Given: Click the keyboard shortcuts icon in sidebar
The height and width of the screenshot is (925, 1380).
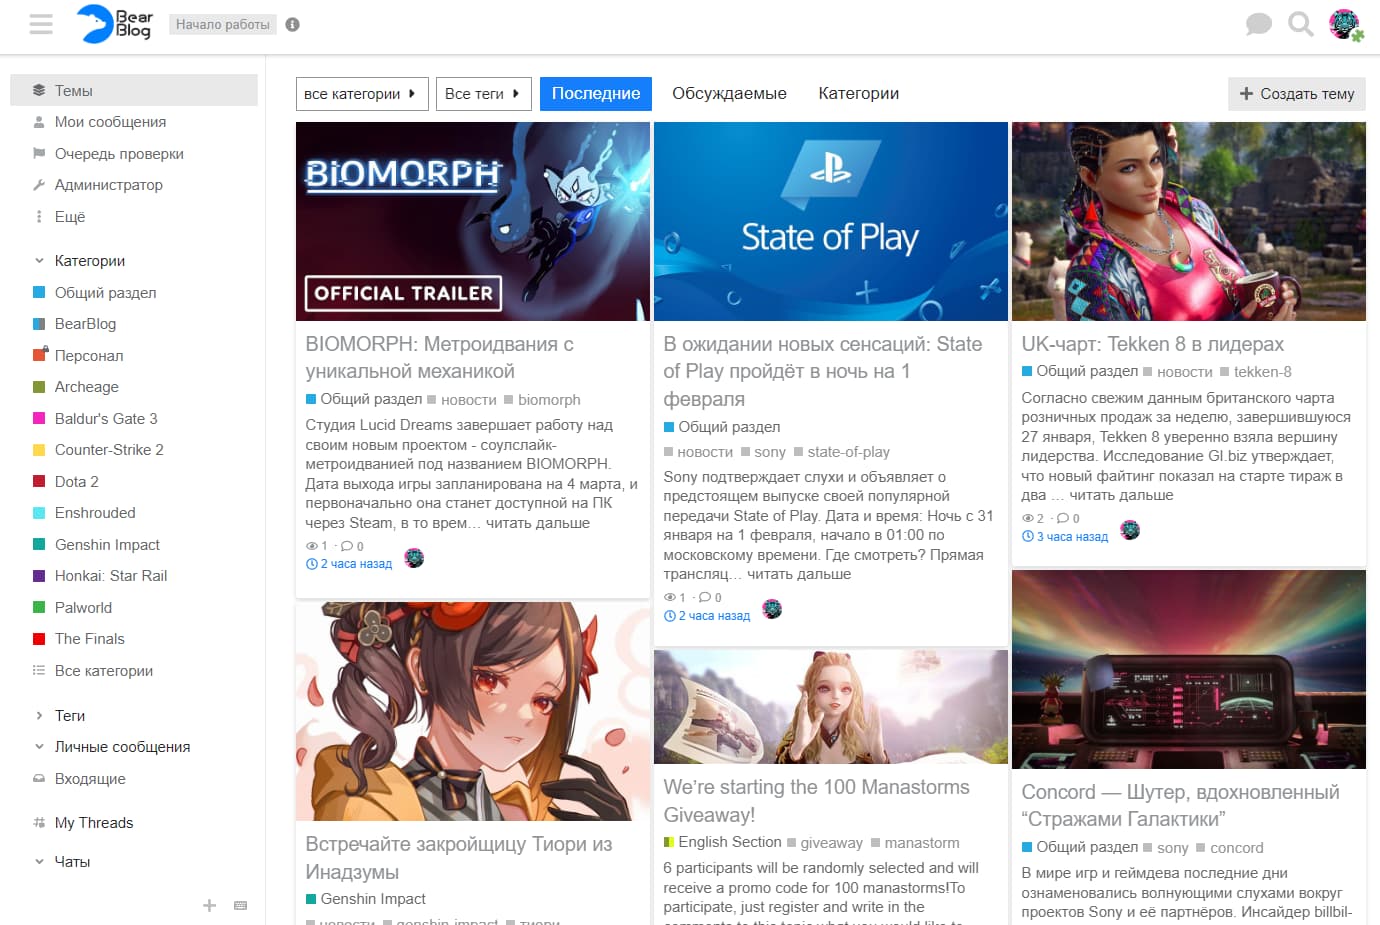Looking at the screenshot, I should click(240, 905).
